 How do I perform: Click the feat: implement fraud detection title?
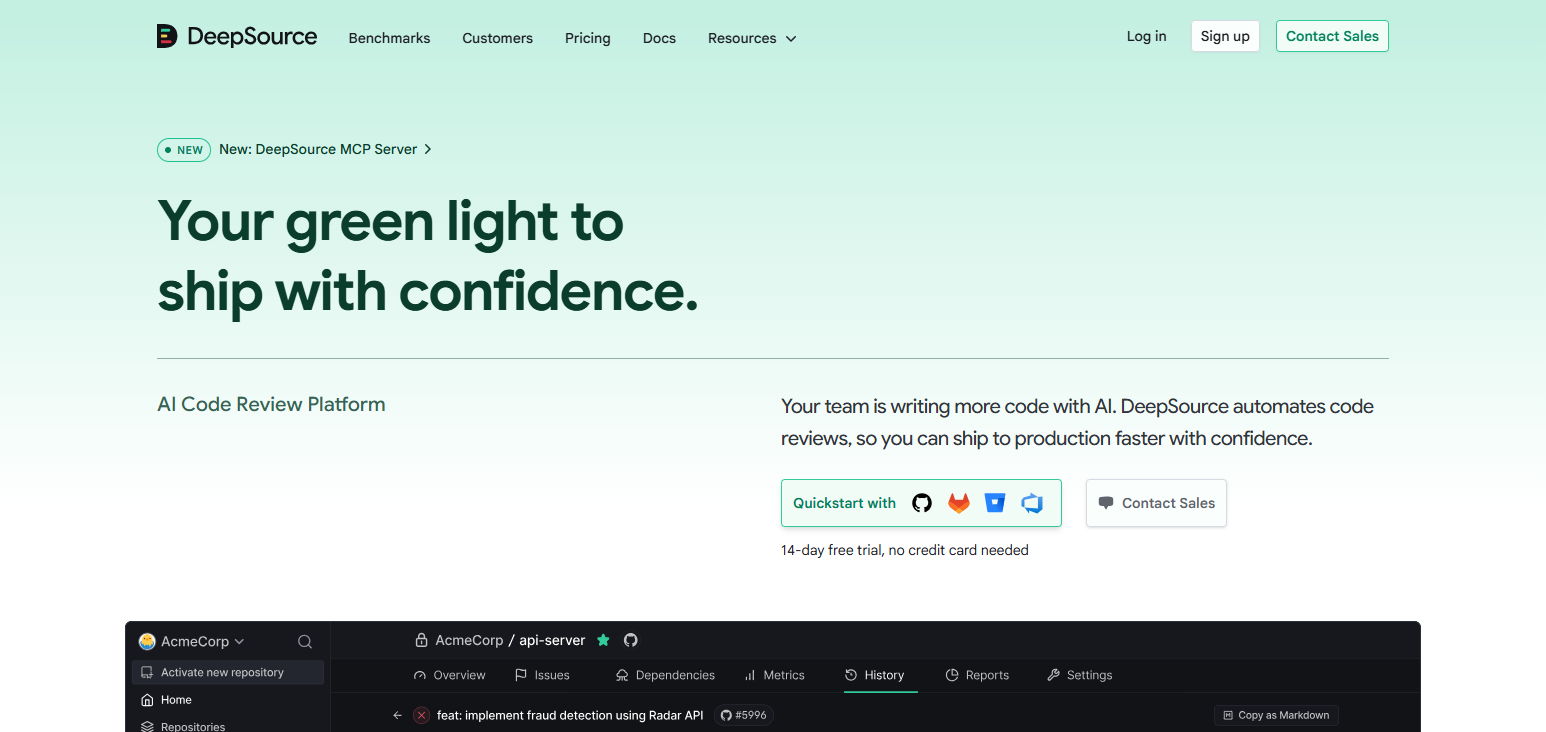(570, 715)
